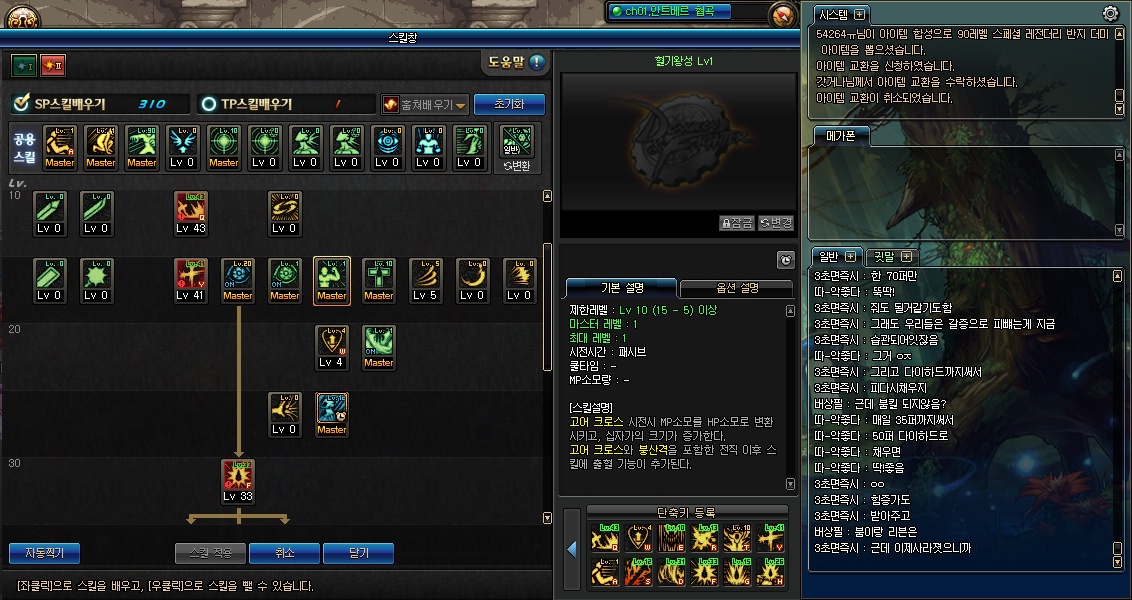Click the alarm clock icon above description
The image size is (1132, 600).
click(x=786, y=260)
